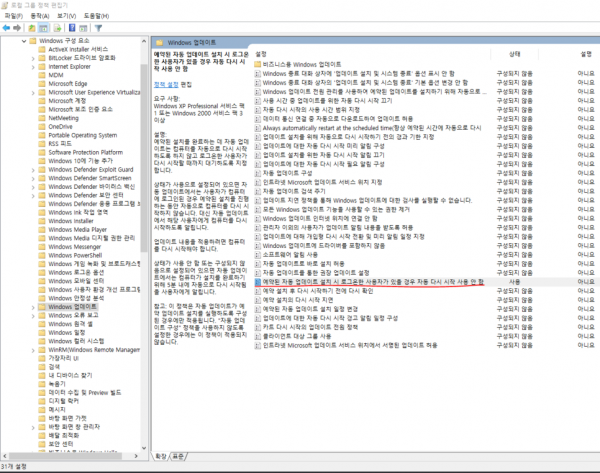Click the policy icon next to 클라이언트 대상 그룹 사용
Viewport: 600px width, 473px height.
pyautogui.click(x=258, y=336)
